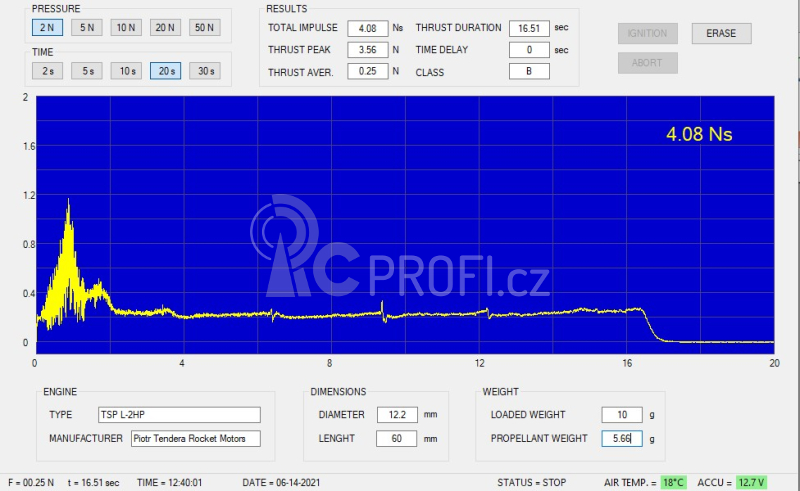
Task: Select the 2 N pressure range
Action: click(x=47, y=28)
